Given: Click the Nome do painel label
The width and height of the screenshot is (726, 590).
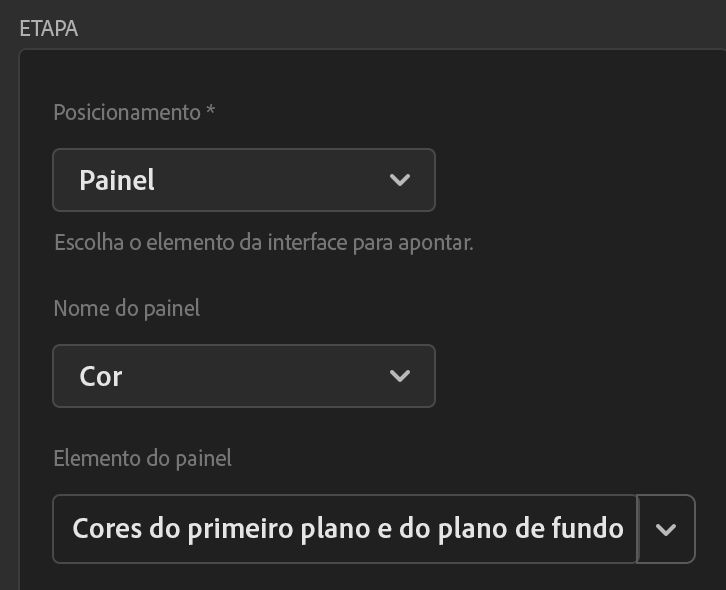Looking at the screenshot, I should (x=126, y=308).
